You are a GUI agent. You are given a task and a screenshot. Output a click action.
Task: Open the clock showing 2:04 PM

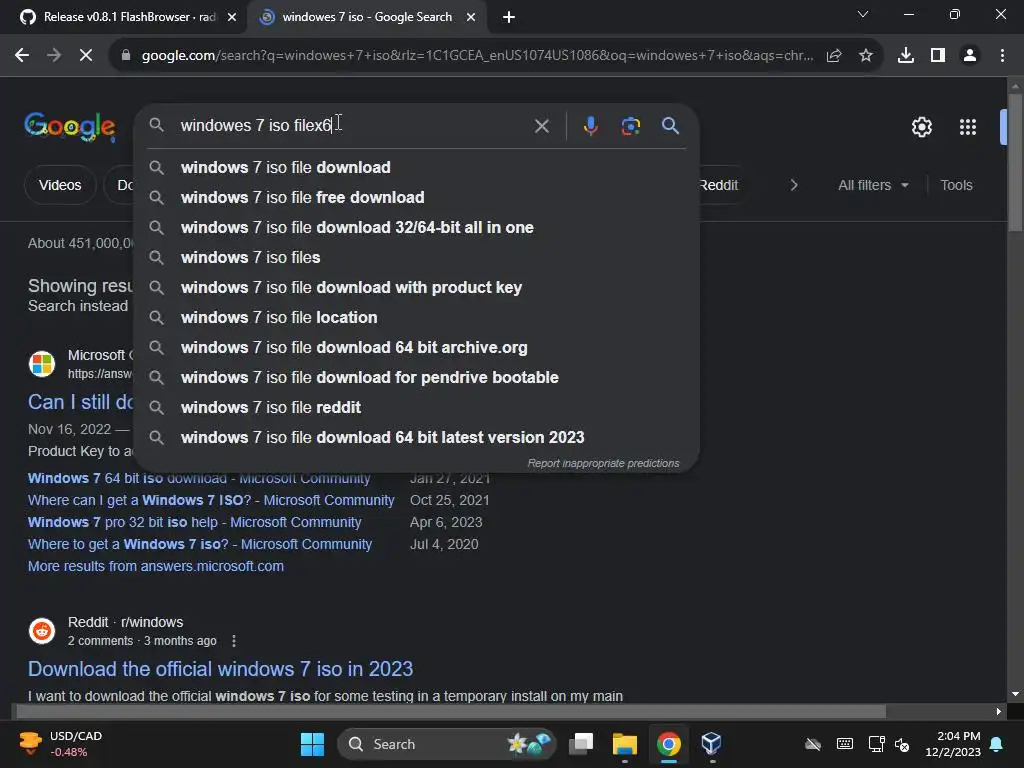click(953, 744)
